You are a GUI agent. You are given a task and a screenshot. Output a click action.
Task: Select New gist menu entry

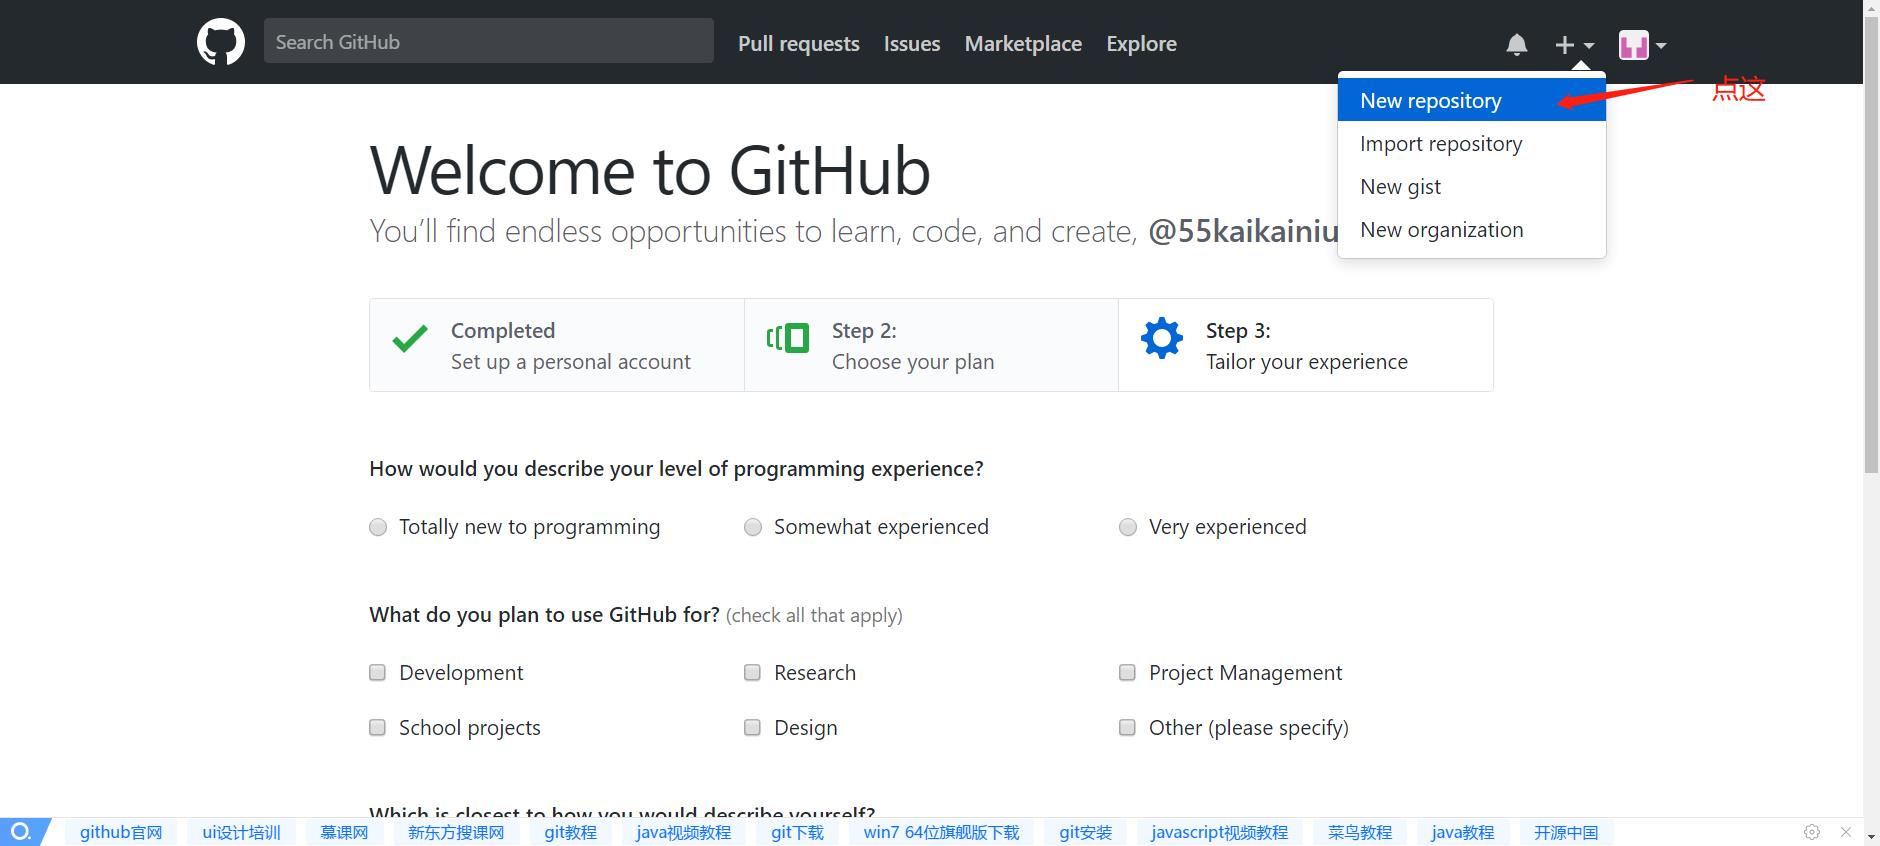[x=1472, y=186]
